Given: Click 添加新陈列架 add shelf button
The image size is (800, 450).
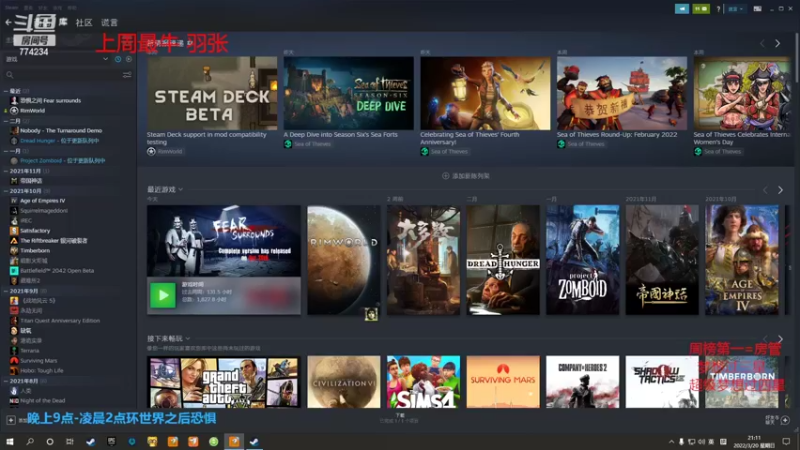Looking at the screenshot, I should coord(466,176).
